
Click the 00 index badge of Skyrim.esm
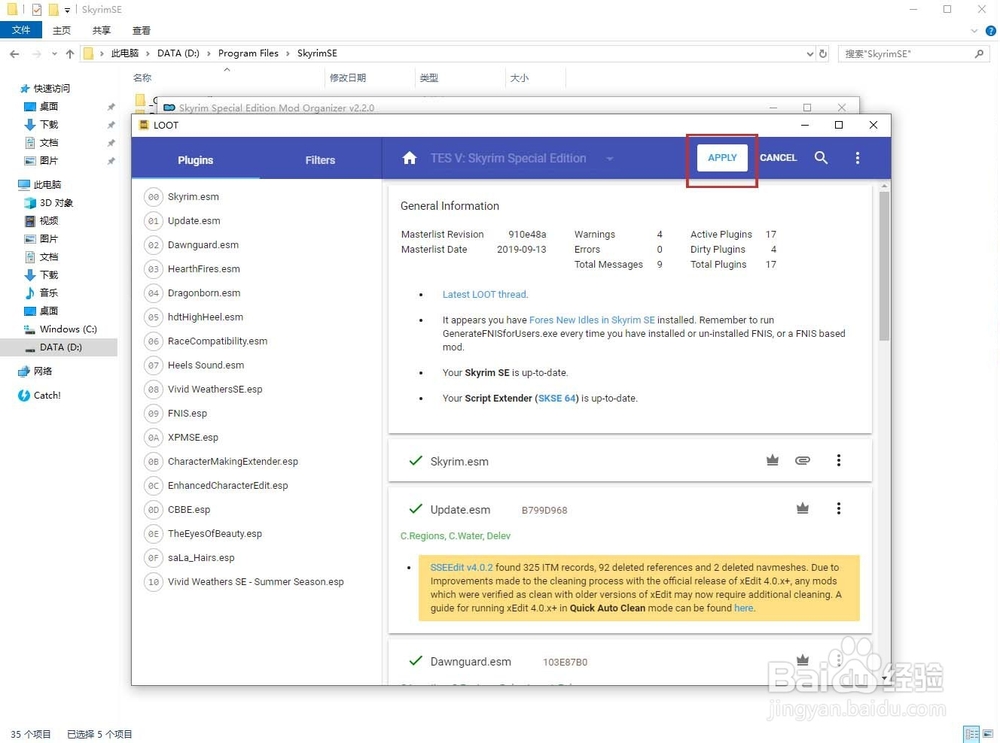[x=154, y=197]
